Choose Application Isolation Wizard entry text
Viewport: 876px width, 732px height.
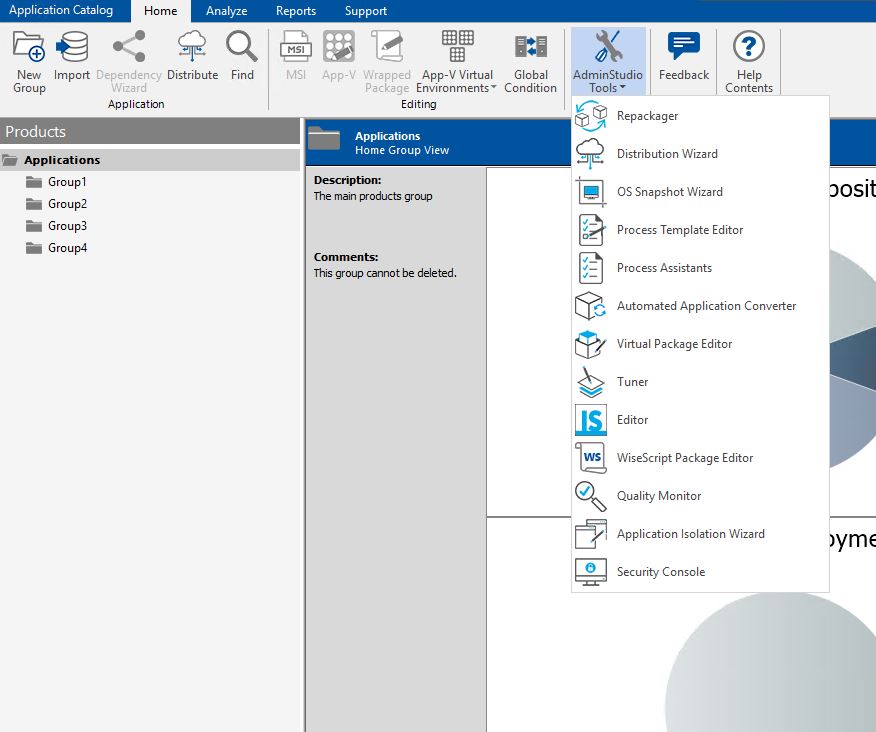point(691,534)
